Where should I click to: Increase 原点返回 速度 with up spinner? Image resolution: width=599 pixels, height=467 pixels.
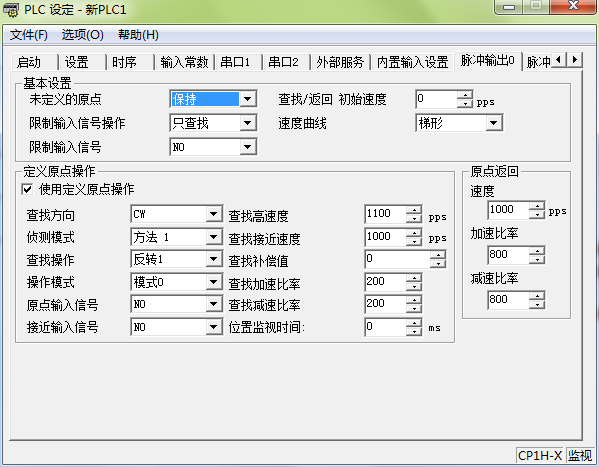(537, 206)
